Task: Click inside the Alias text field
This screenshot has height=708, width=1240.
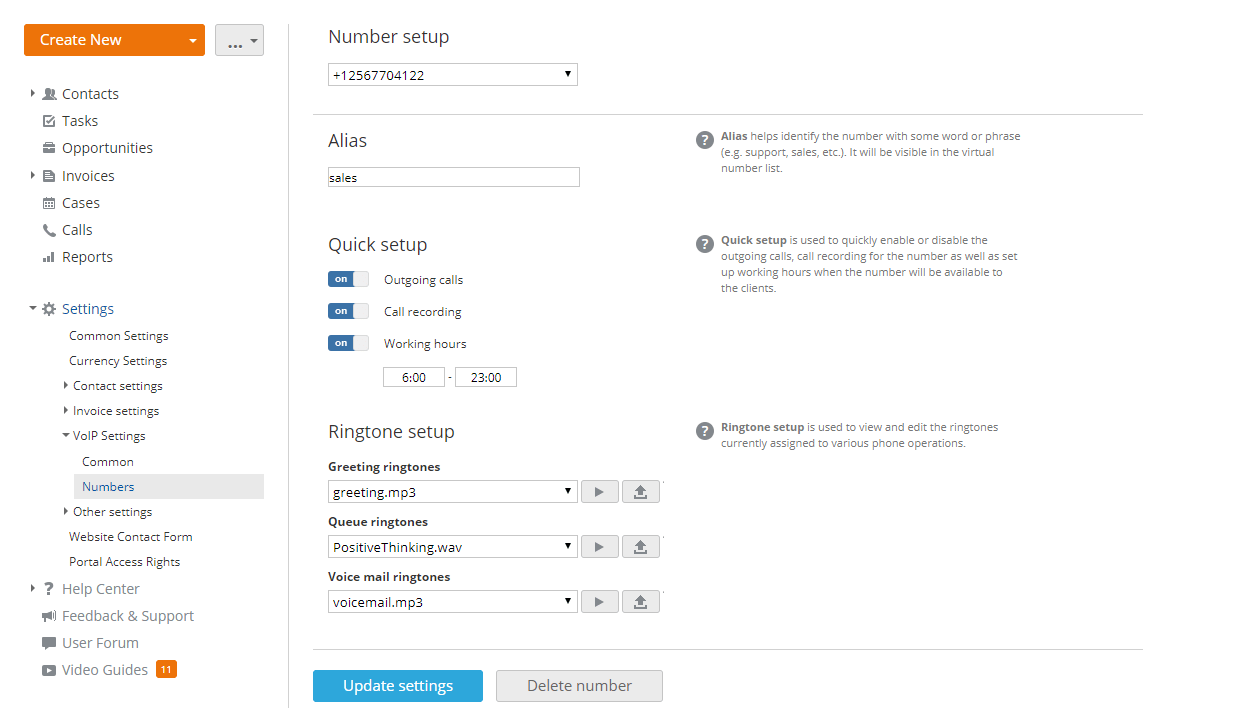Action: tap(452, 176)
